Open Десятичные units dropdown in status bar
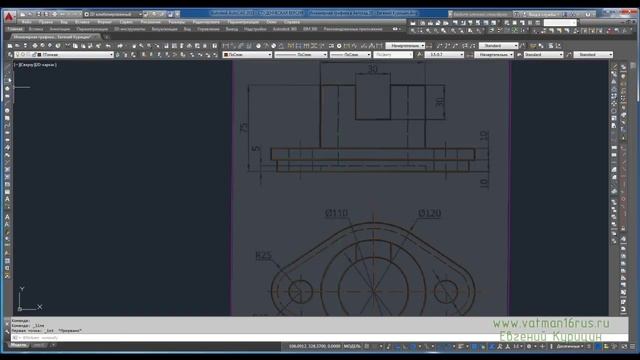Screen dimensions: 640x360 click(x=570, y=347)
